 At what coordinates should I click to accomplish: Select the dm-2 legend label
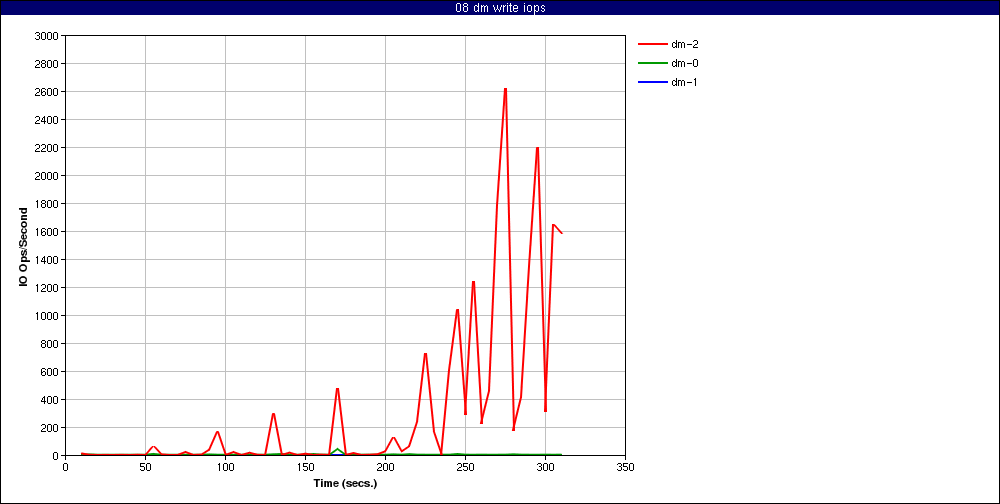tap(684, 45)
